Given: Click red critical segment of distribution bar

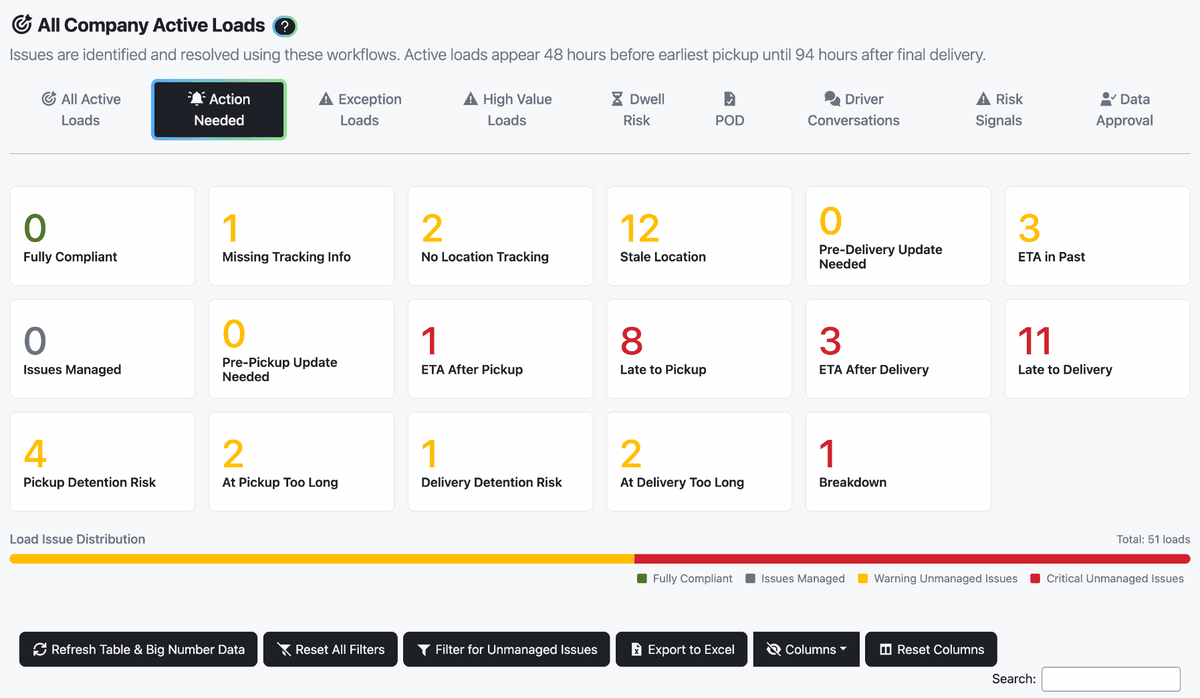Looking at the screenshot, I should coord(912,559).
